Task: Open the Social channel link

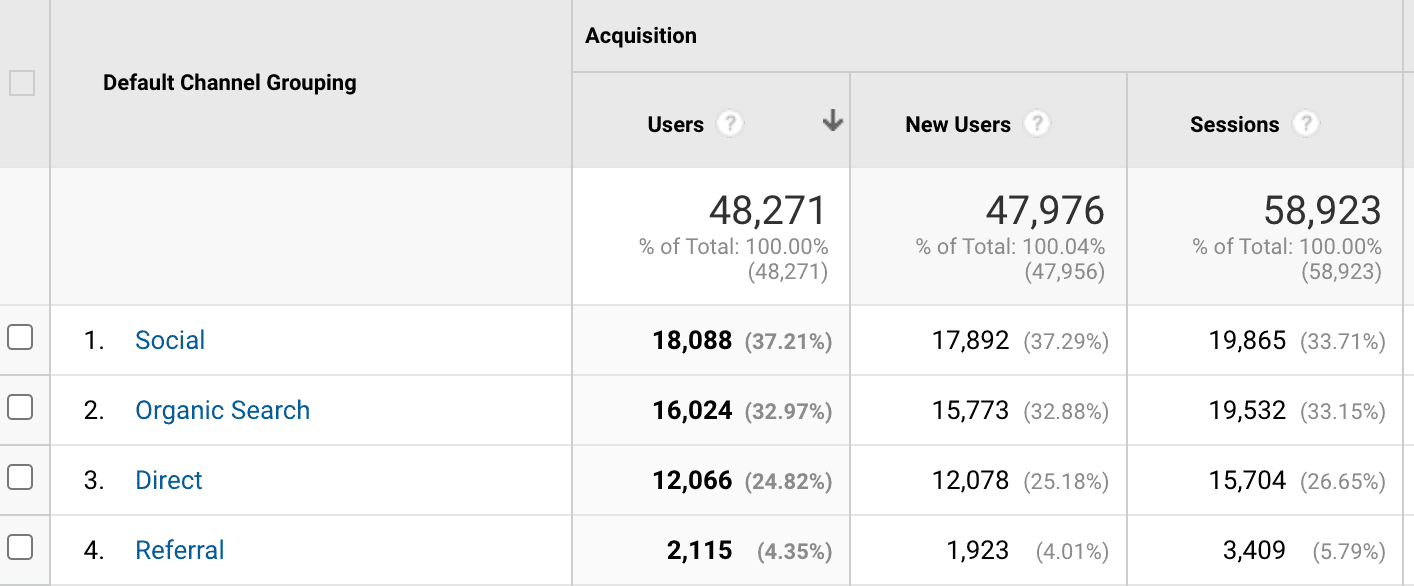Action: 170,340
